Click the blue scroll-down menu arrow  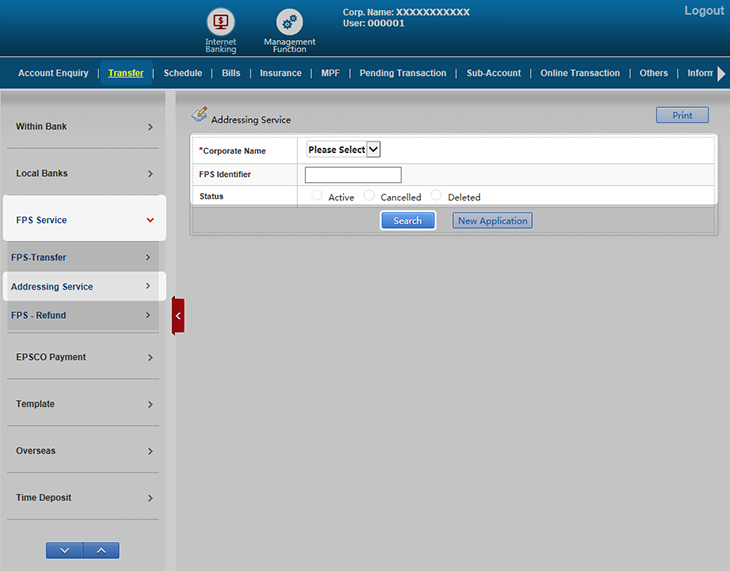coord(65,551)
